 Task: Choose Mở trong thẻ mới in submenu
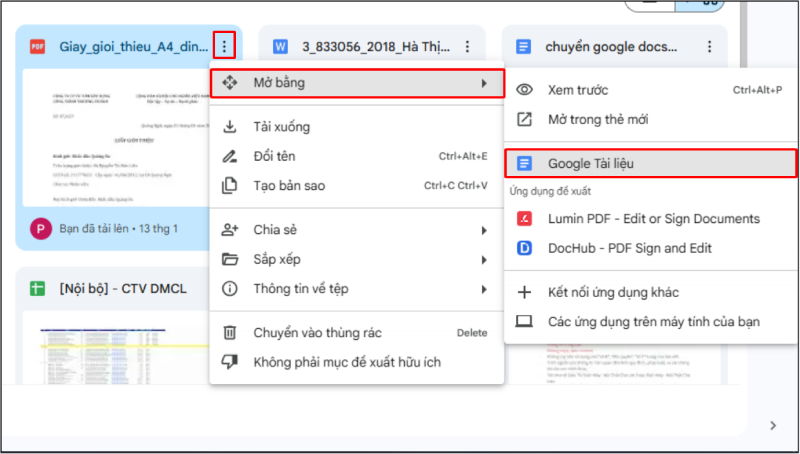[x=652, y=119]
